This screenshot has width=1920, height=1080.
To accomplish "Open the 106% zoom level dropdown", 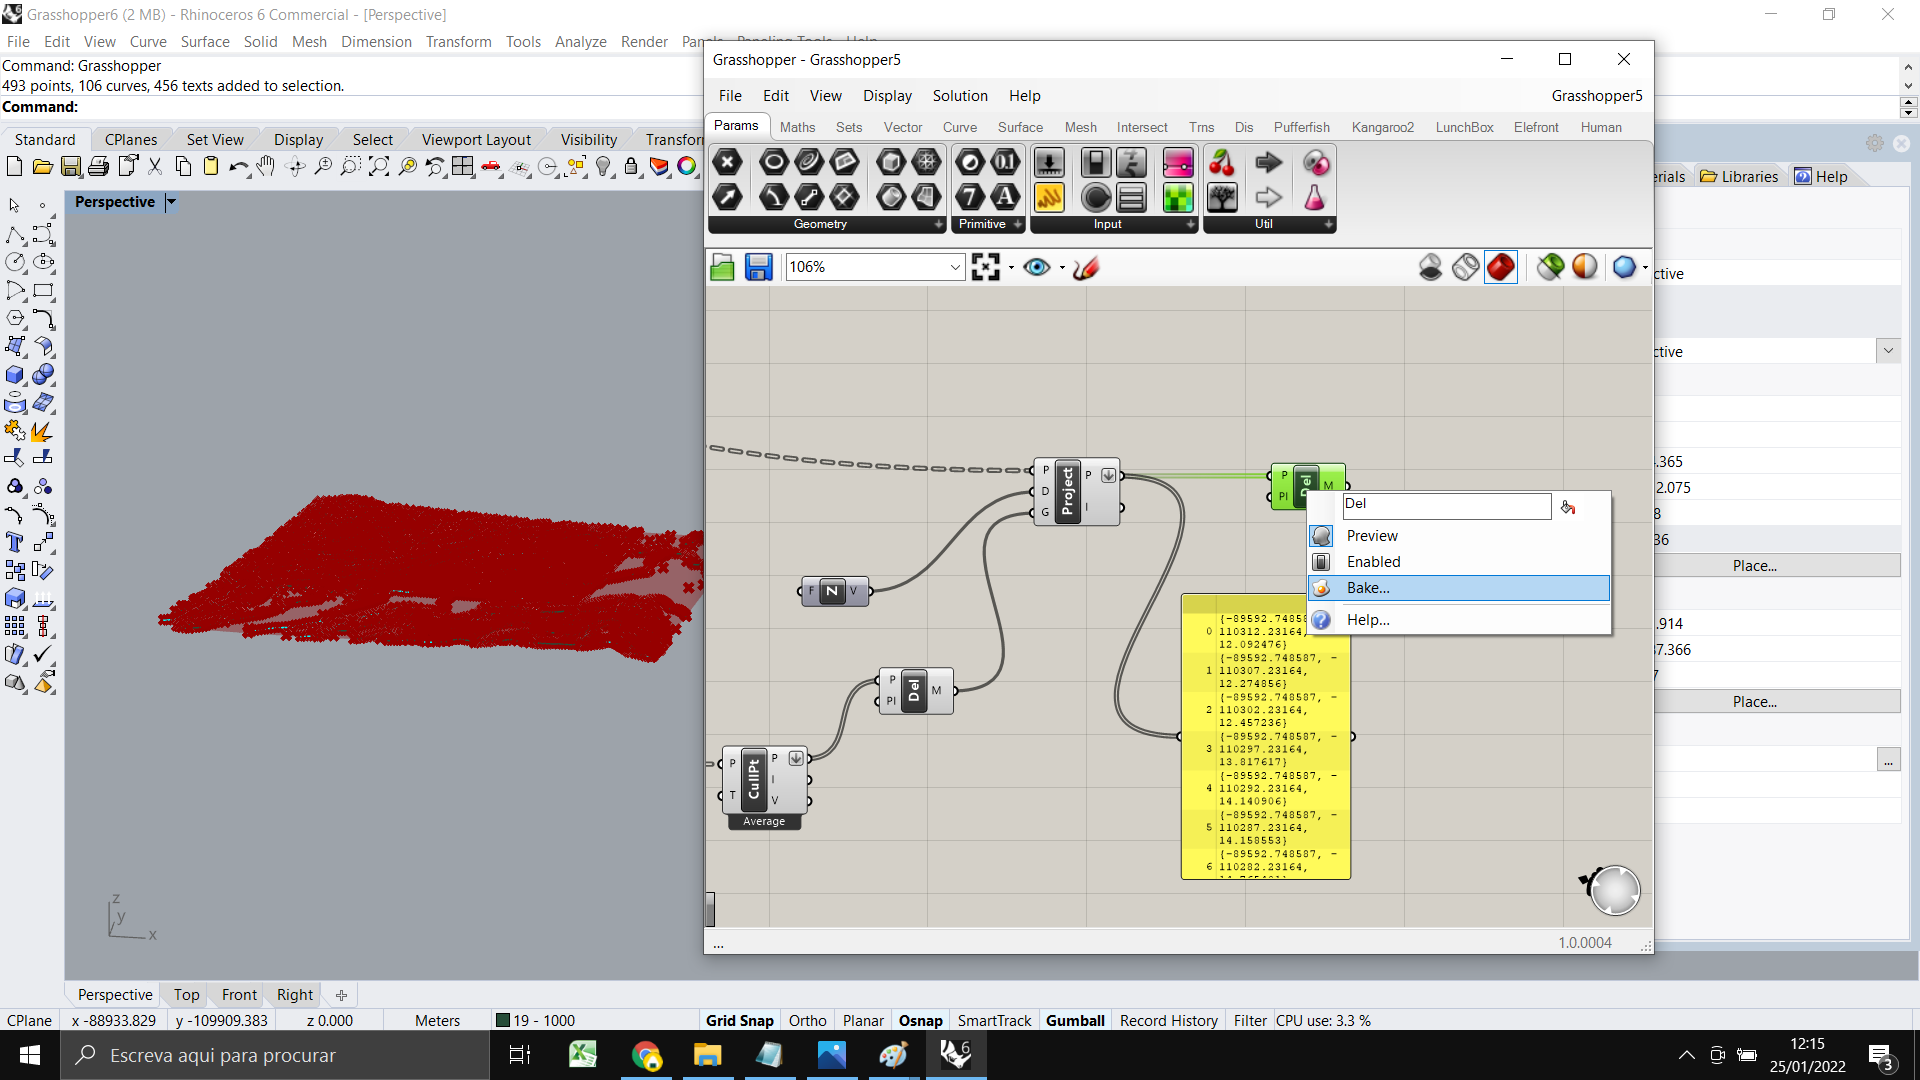I will click(x=955, y=267).
